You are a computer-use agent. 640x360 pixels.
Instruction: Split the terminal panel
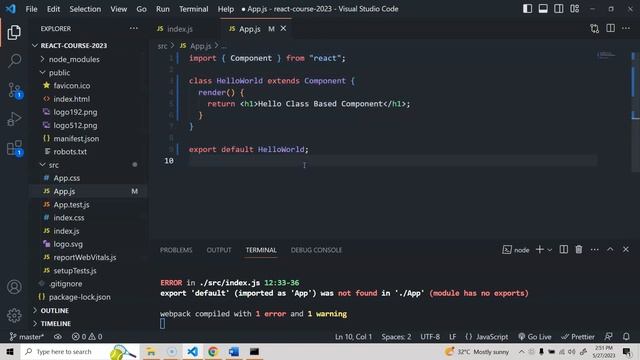tap(563, 249)
